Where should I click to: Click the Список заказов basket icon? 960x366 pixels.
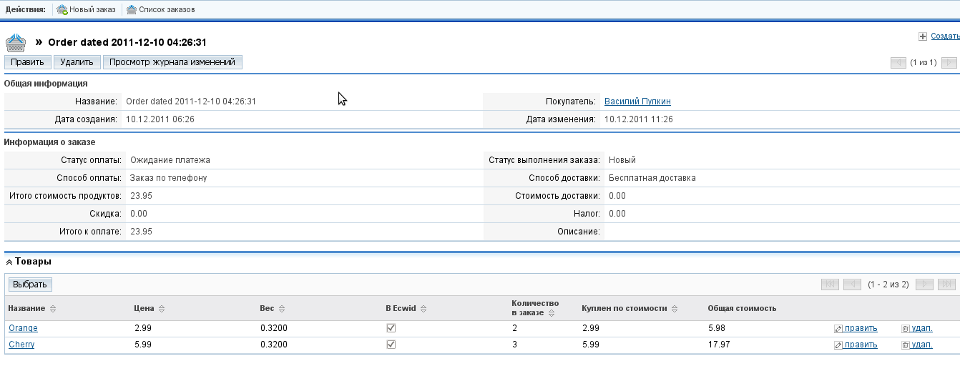(x=131, y=10)
